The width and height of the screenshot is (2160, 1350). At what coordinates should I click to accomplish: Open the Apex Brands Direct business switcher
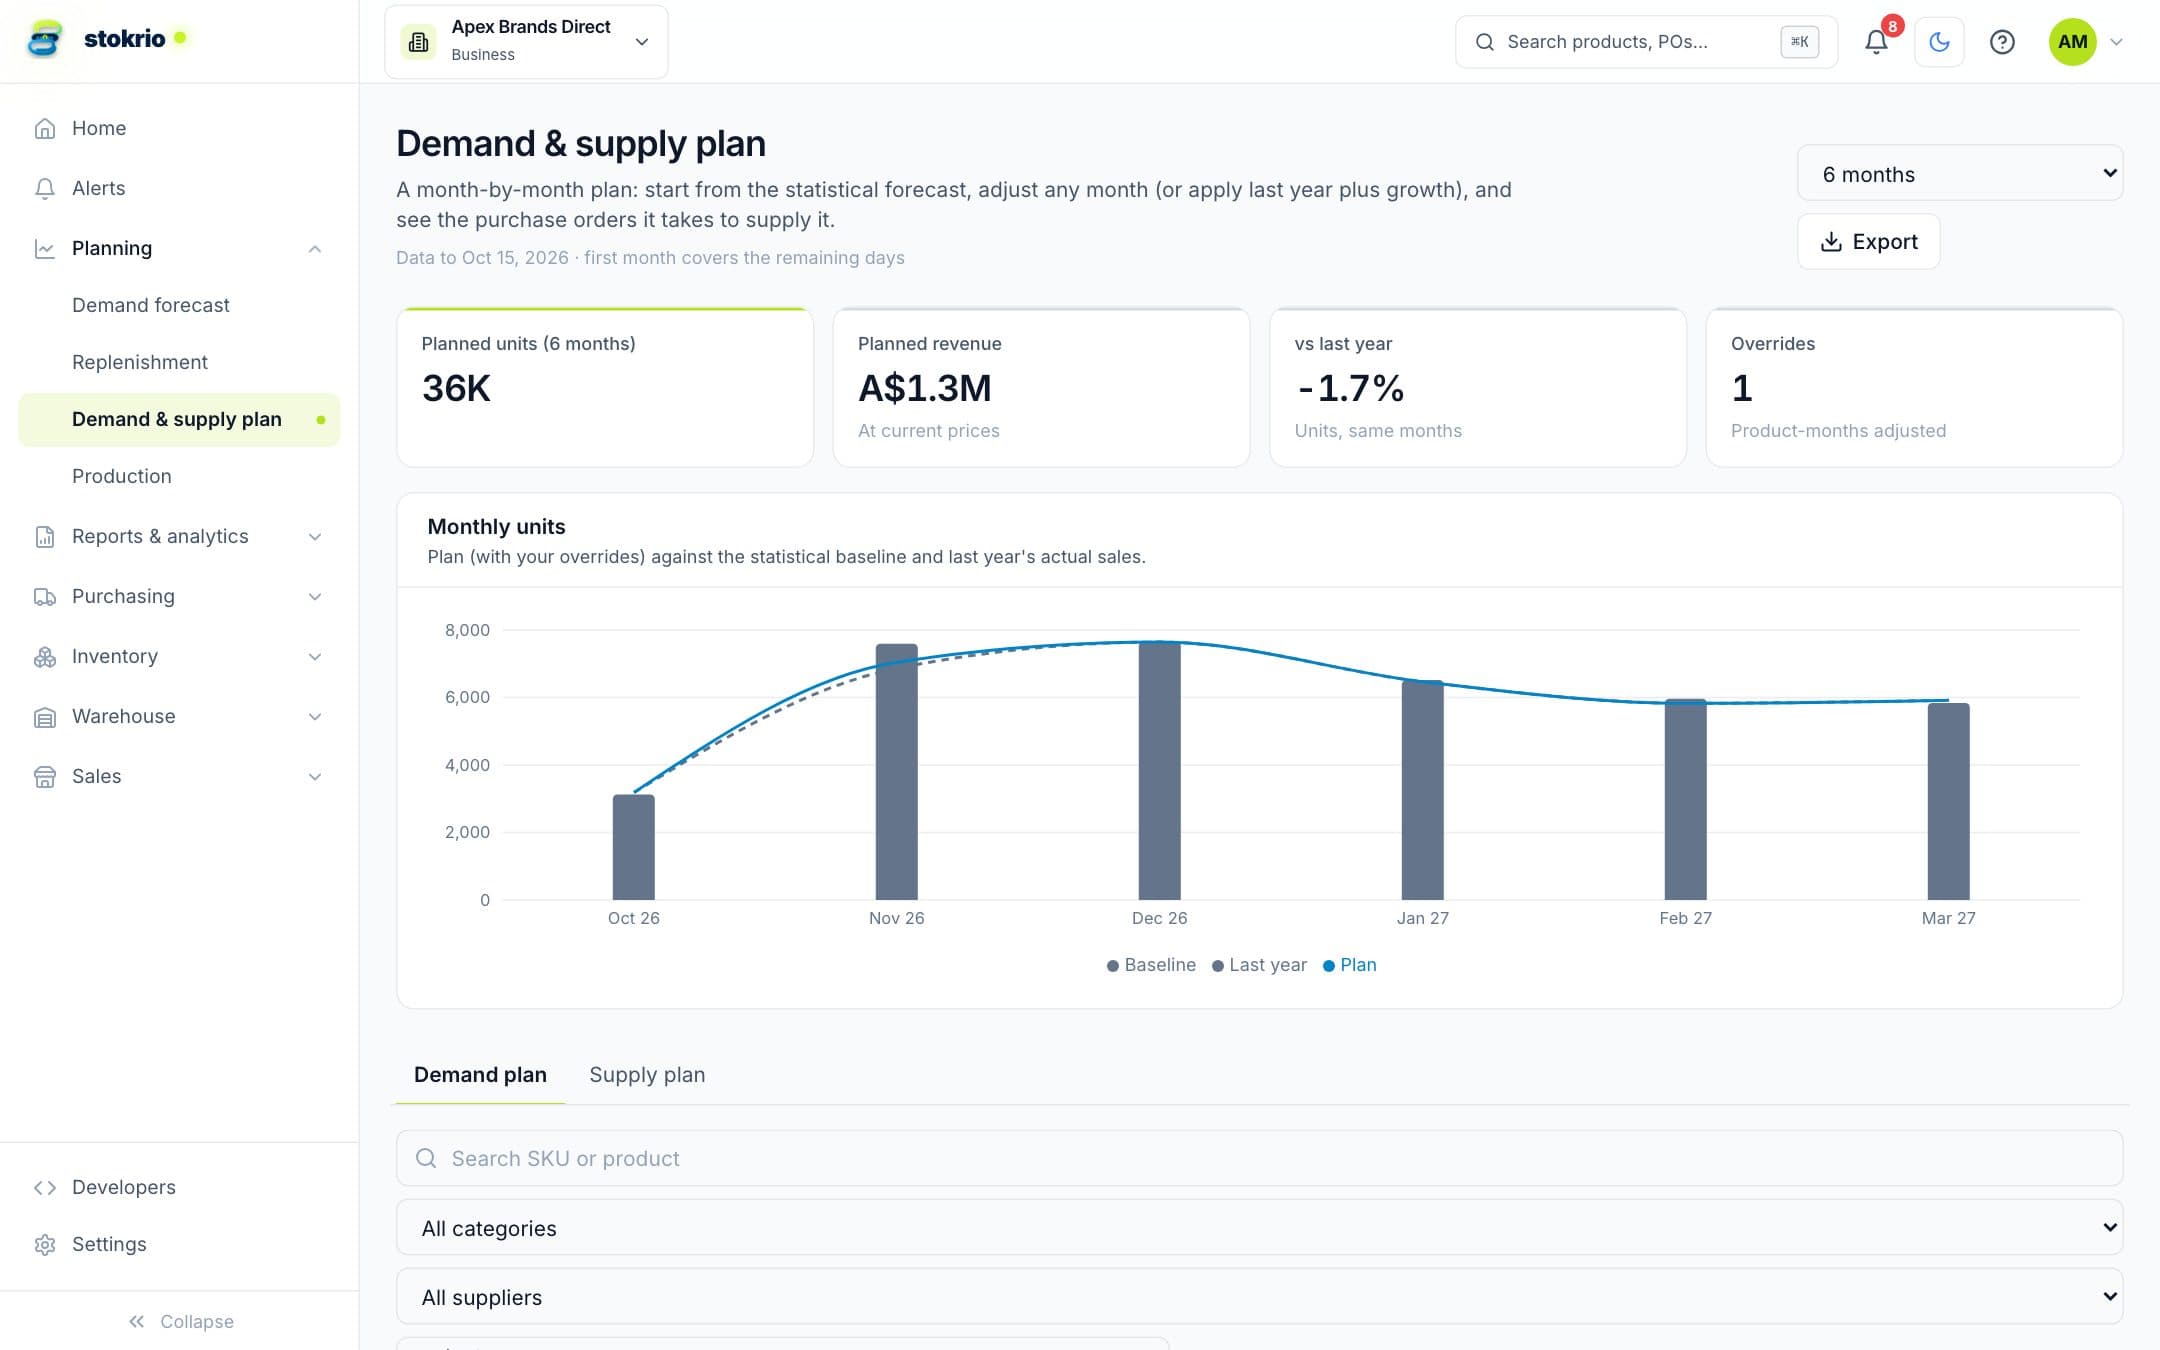pyautogui.click(x=526, y=41)
